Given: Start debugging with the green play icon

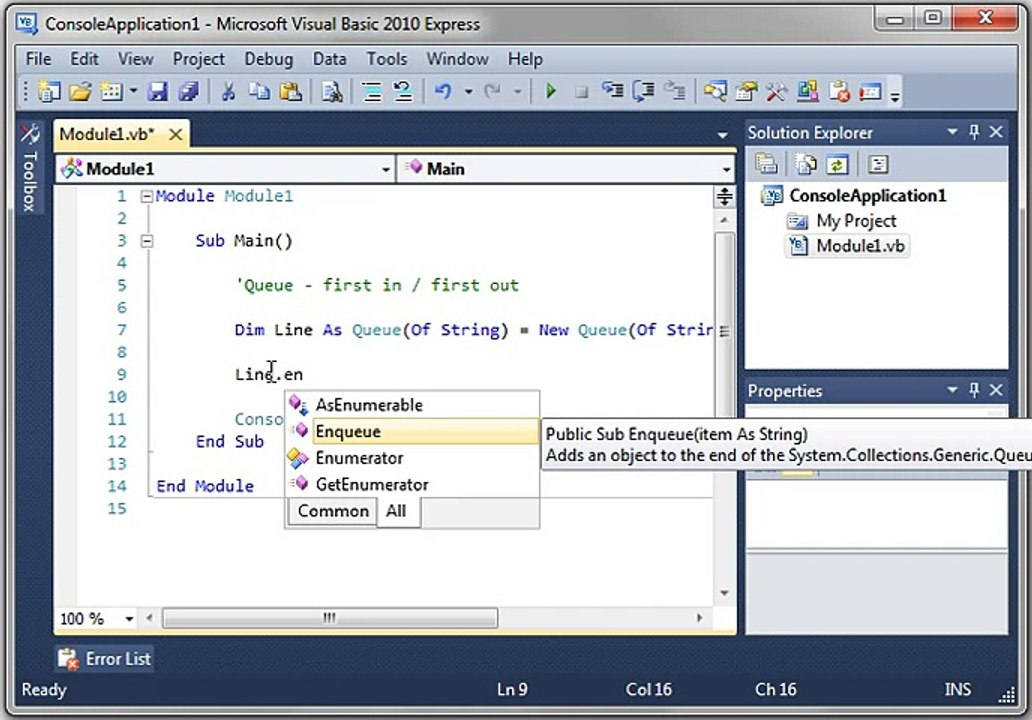Looking at the screenshot, I should pos(551,91).
